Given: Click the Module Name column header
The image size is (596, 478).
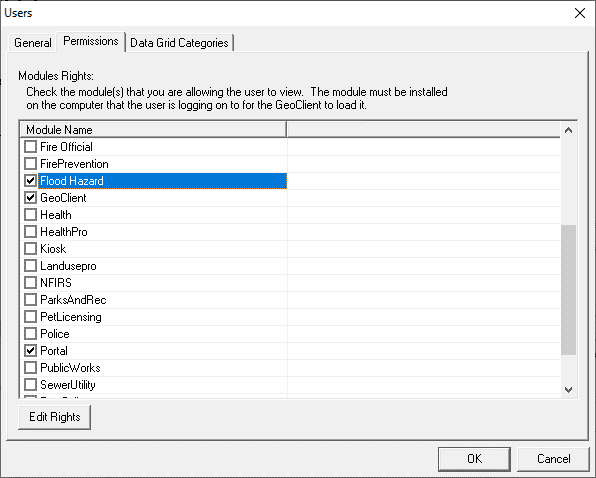Looking at the screenshot, I should pos(153,130).
